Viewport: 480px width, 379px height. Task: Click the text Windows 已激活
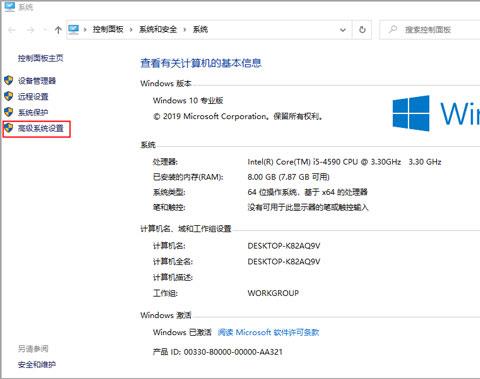[x=182, y=332]
